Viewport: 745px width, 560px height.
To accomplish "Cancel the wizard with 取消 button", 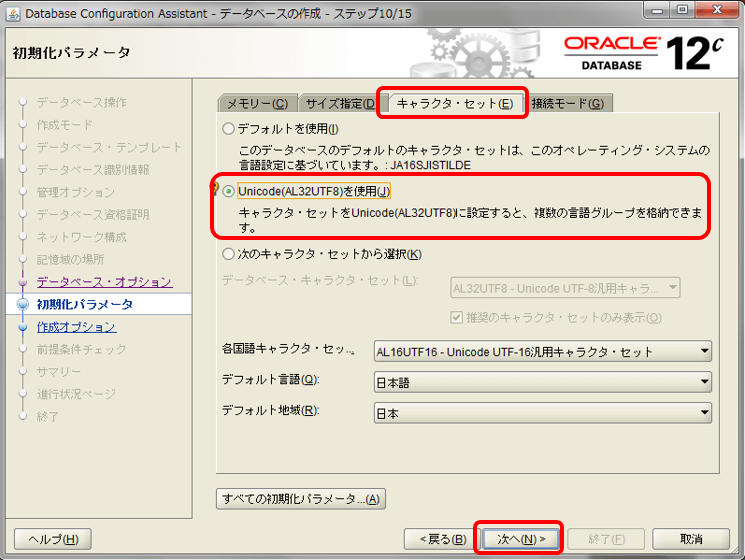I will tap(691, 539).
